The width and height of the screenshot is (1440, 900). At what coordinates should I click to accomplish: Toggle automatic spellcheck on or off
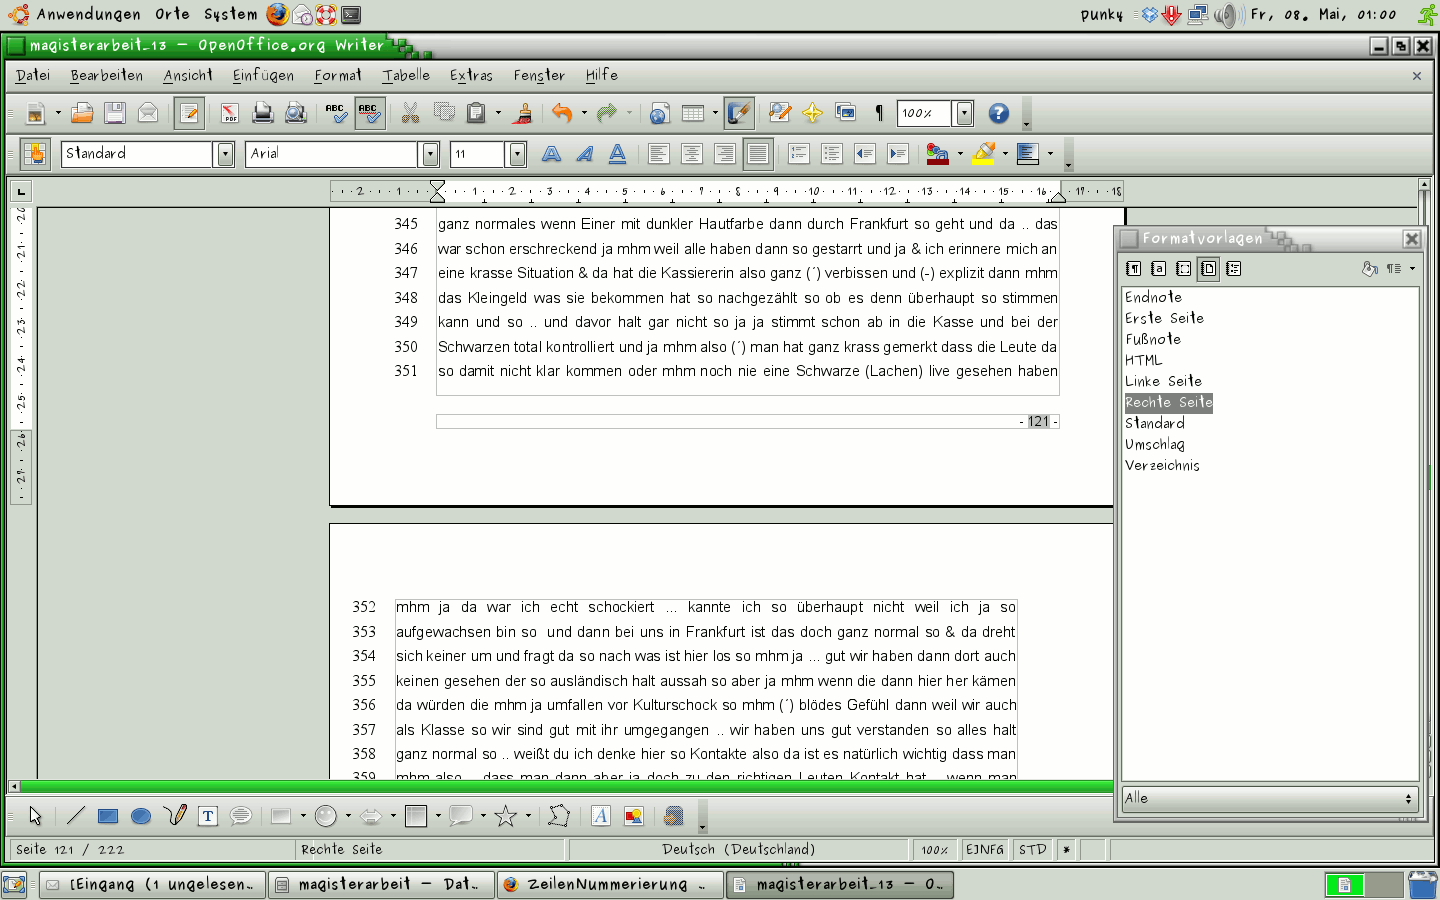[x=369, y=114]
